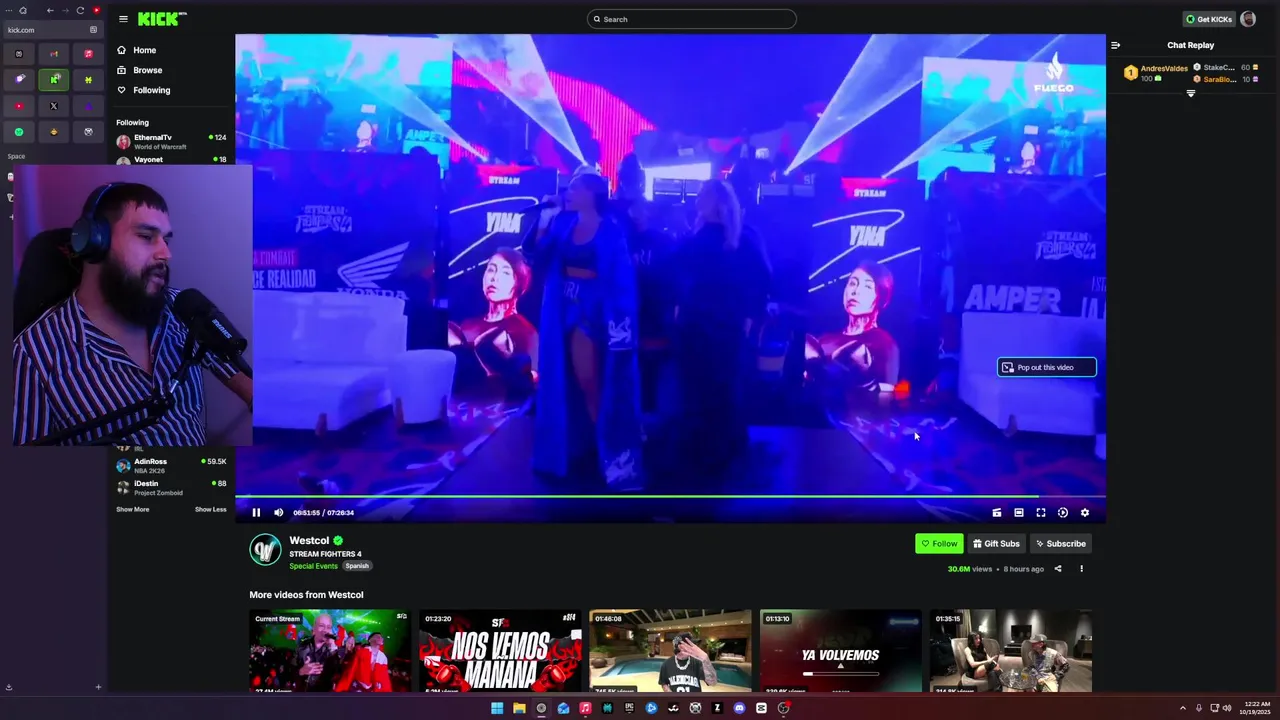This screenshot has width=1280, height=720.
Task: Open the NOS VEMOS MAÑANA video thumbnail
Action: coord(500,651)
